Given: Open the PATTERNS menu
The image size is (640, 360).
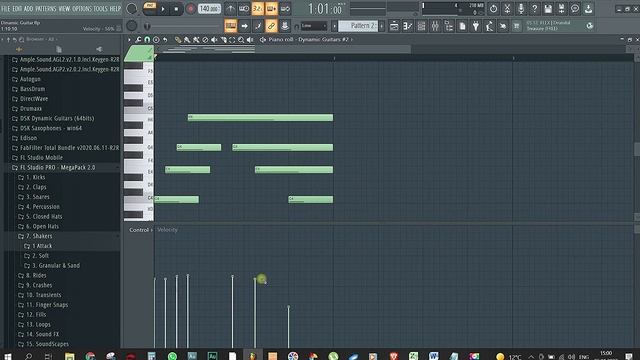Looking at the screenshot, I should [46, 9].
